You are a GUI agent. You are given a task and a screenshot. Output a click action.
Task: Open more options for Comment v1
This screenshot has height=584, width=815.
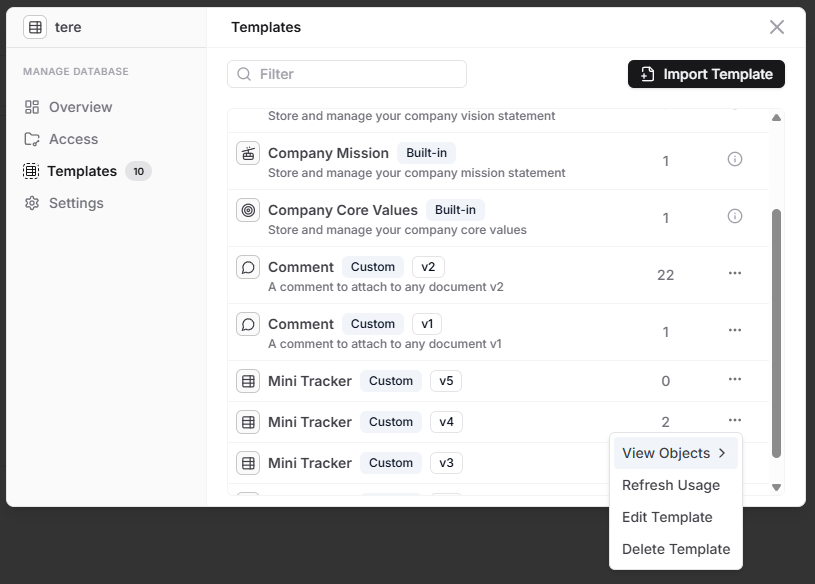pos(735,330)
